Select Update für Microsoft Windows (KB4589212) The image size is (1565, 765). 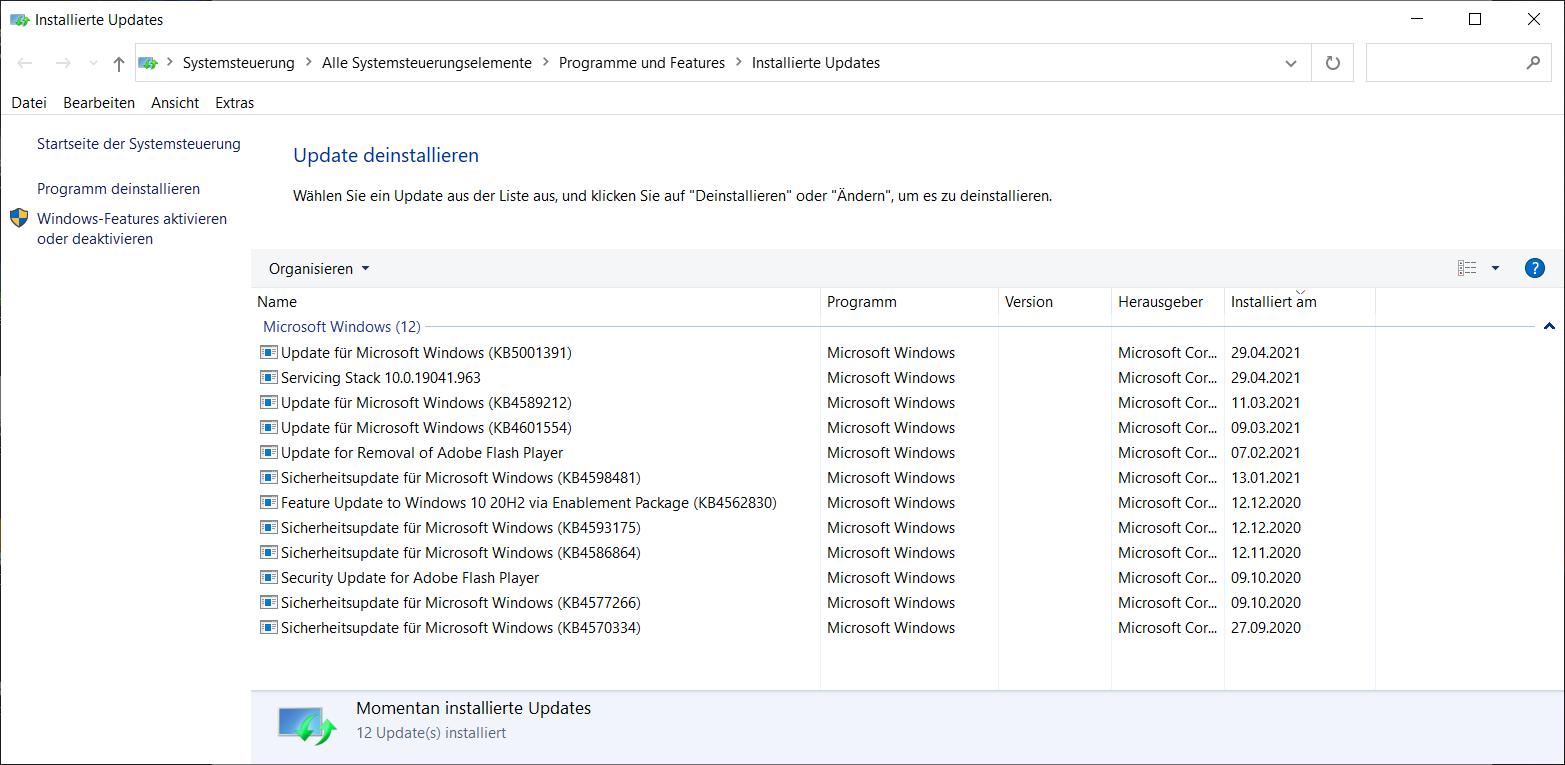coord(426,403)
